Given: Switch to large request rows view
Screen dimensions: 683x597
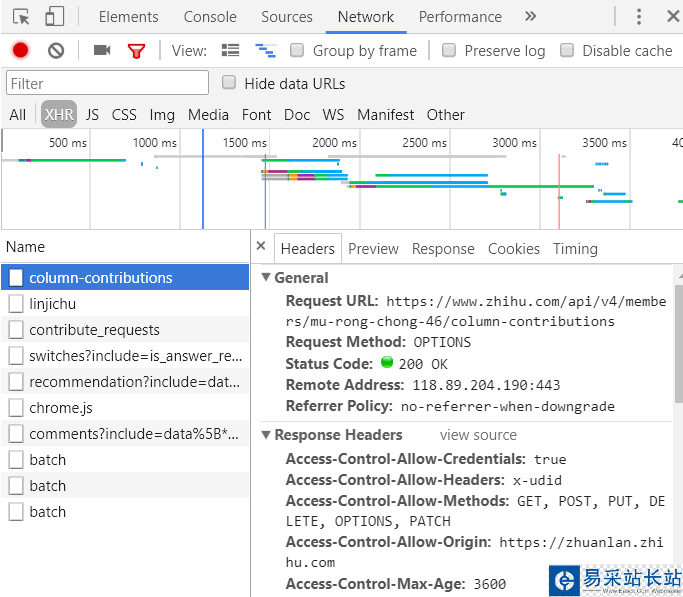Looking at the screenshot, I should pos(230,51).
